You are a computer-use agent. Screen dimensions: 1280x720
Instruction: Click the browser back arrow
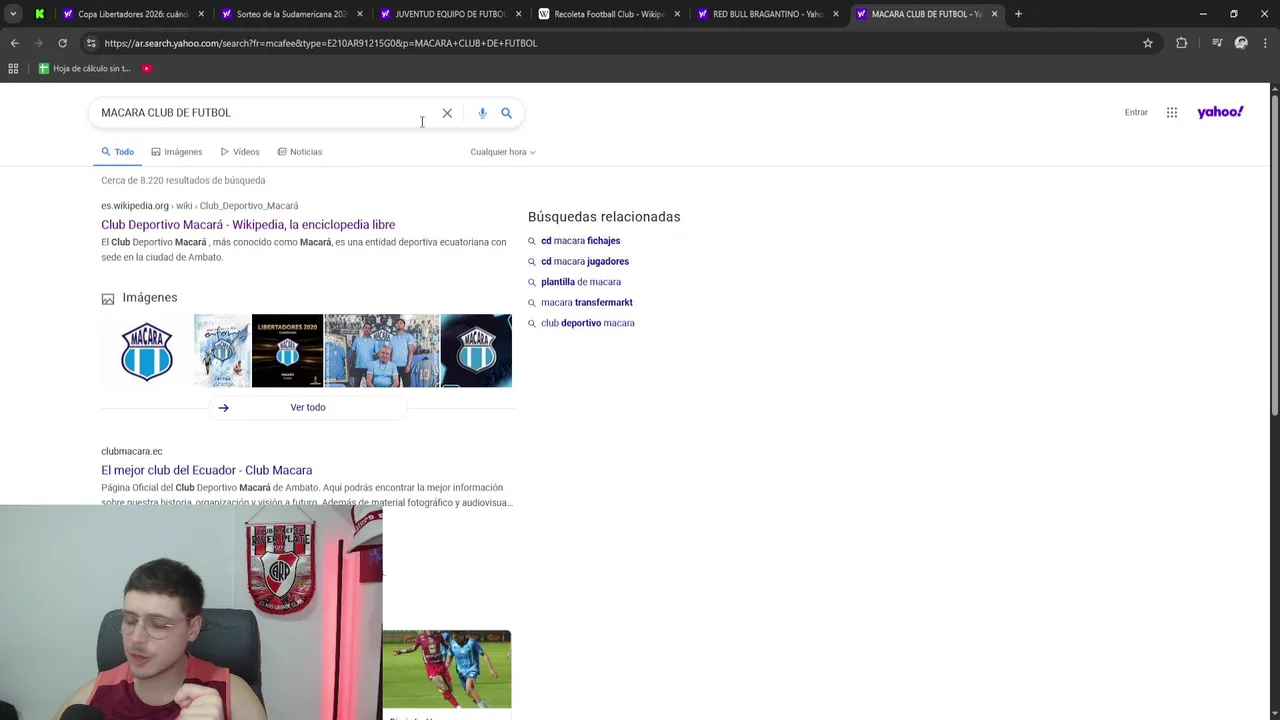[14, 43]
